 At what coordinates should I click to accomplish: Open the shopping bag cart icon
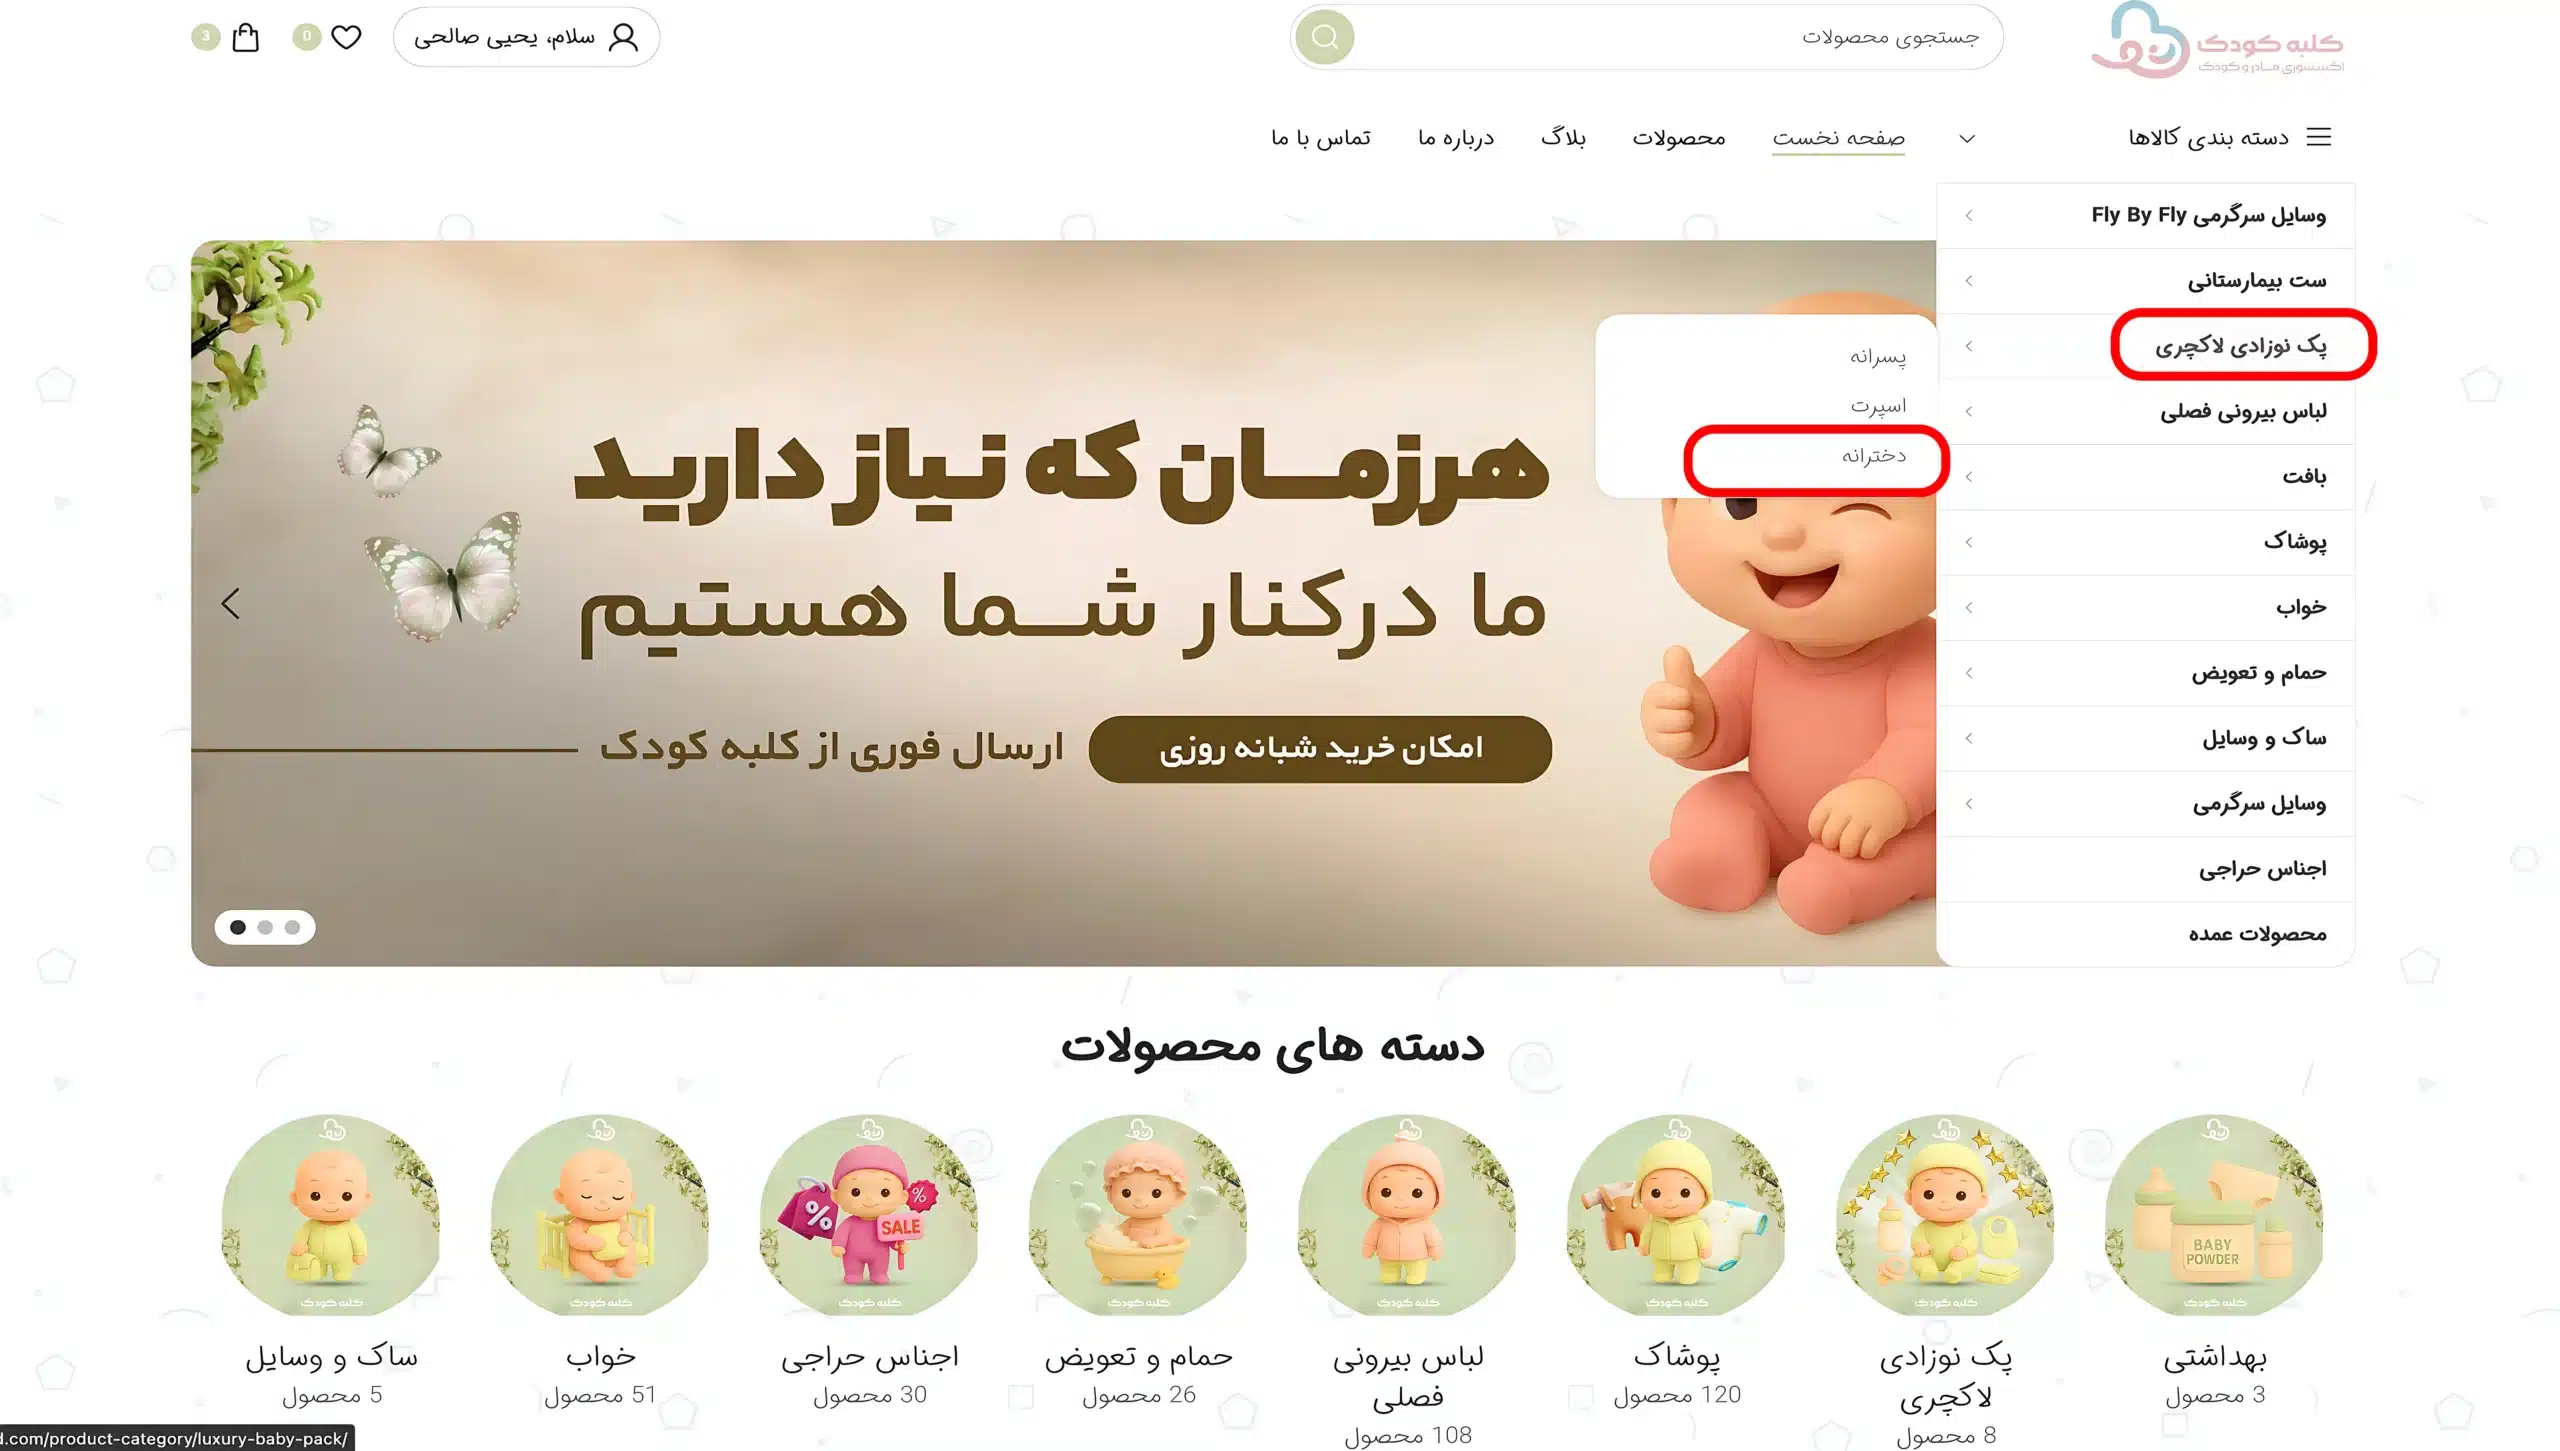tap(245, 37)
